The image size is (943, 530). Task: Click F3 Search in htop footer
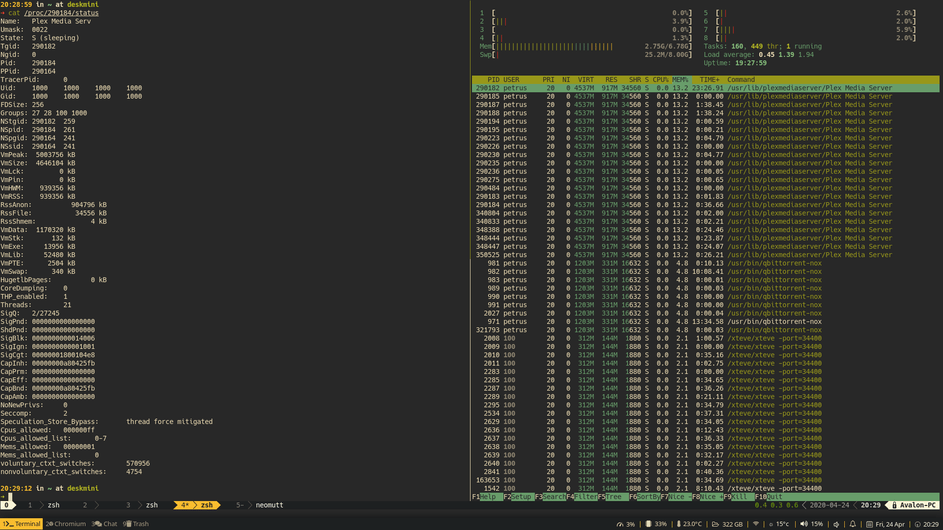tap(550, 497)
